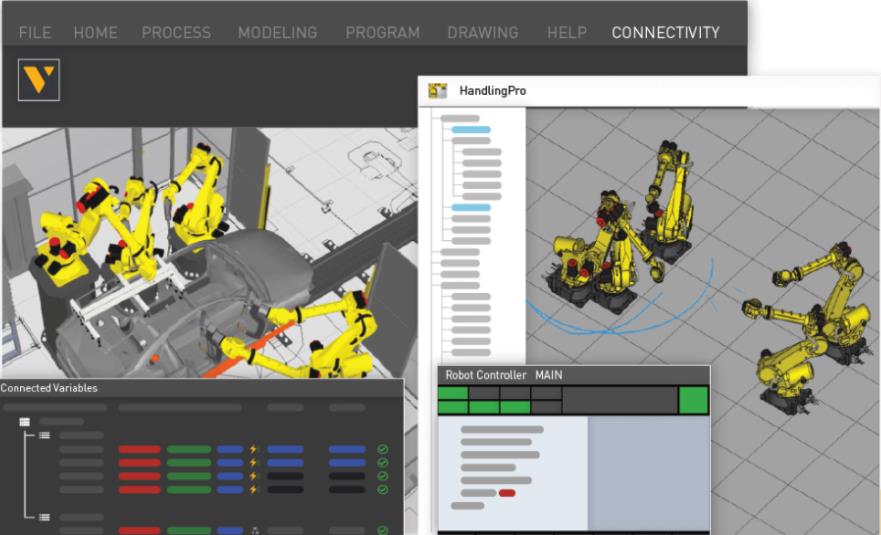Viewport: 881px width, 535px height.
Task: Click the lightning icon in third variable row
Action: pyautogui.click(x=253, y=476)
